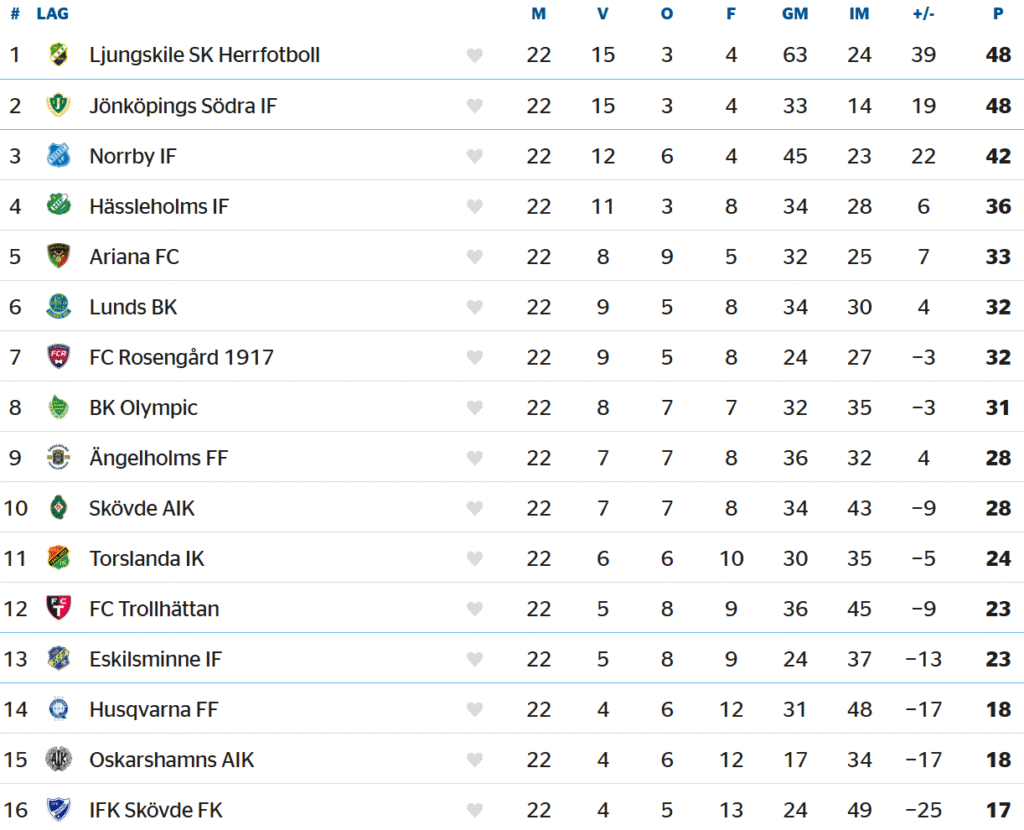
Task: Open the BK Olympic team link
Action: coord(143,407)
